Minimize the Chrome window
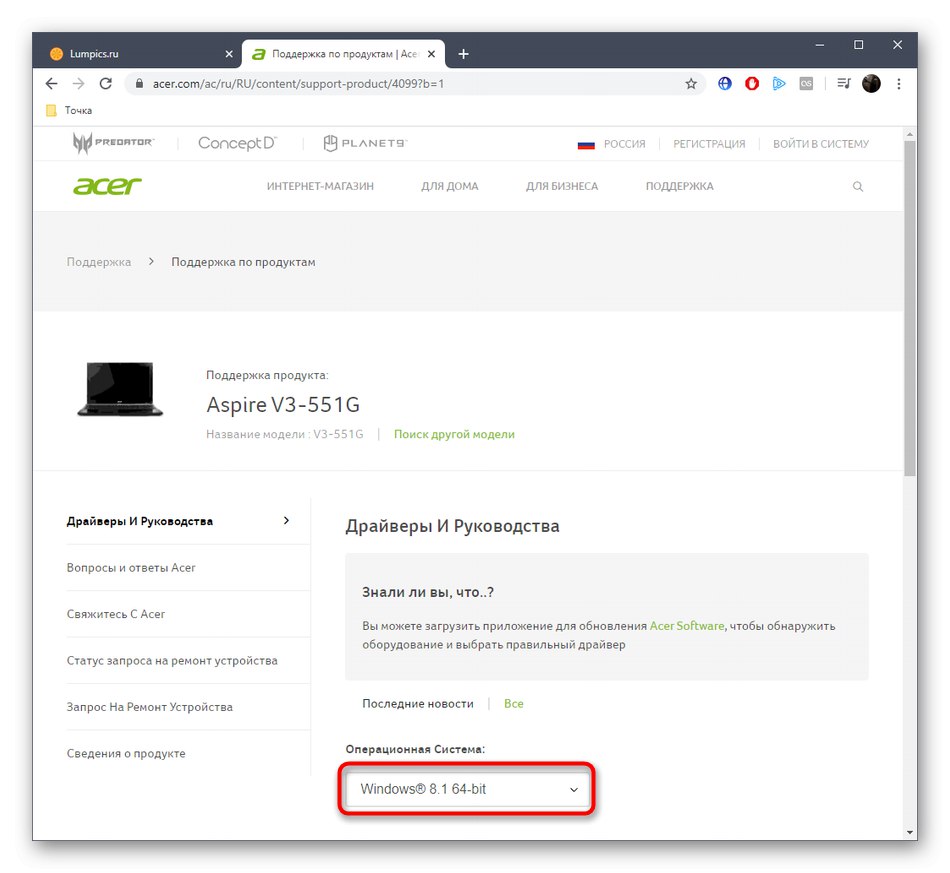Viewport: 950px width, 873px height. 820,45
